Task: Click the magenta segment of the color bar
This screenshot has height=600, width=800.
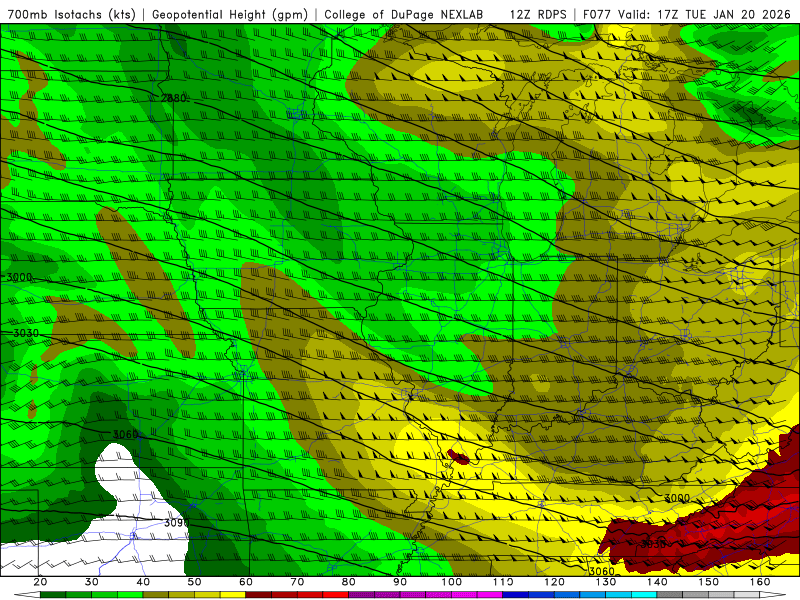Action: (490, 595)
